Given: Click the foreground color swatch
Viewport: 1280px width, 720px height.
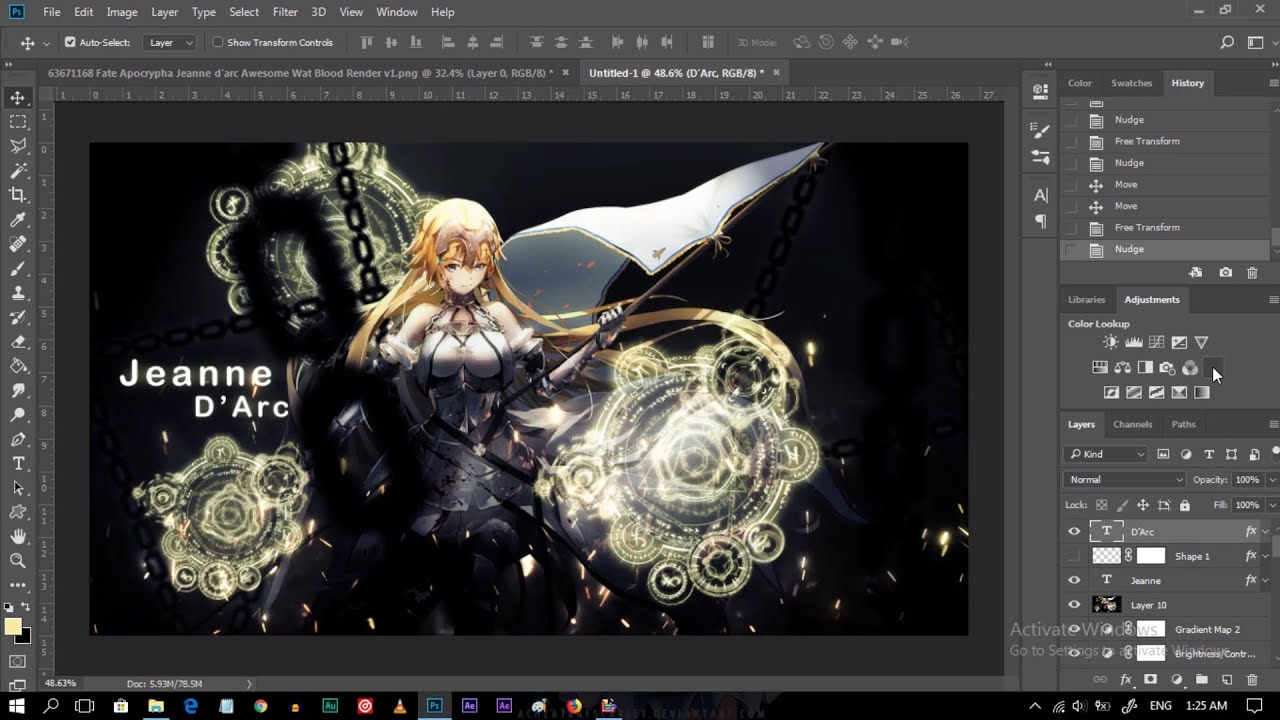Looking at the screenshot, I should [13, 627].
